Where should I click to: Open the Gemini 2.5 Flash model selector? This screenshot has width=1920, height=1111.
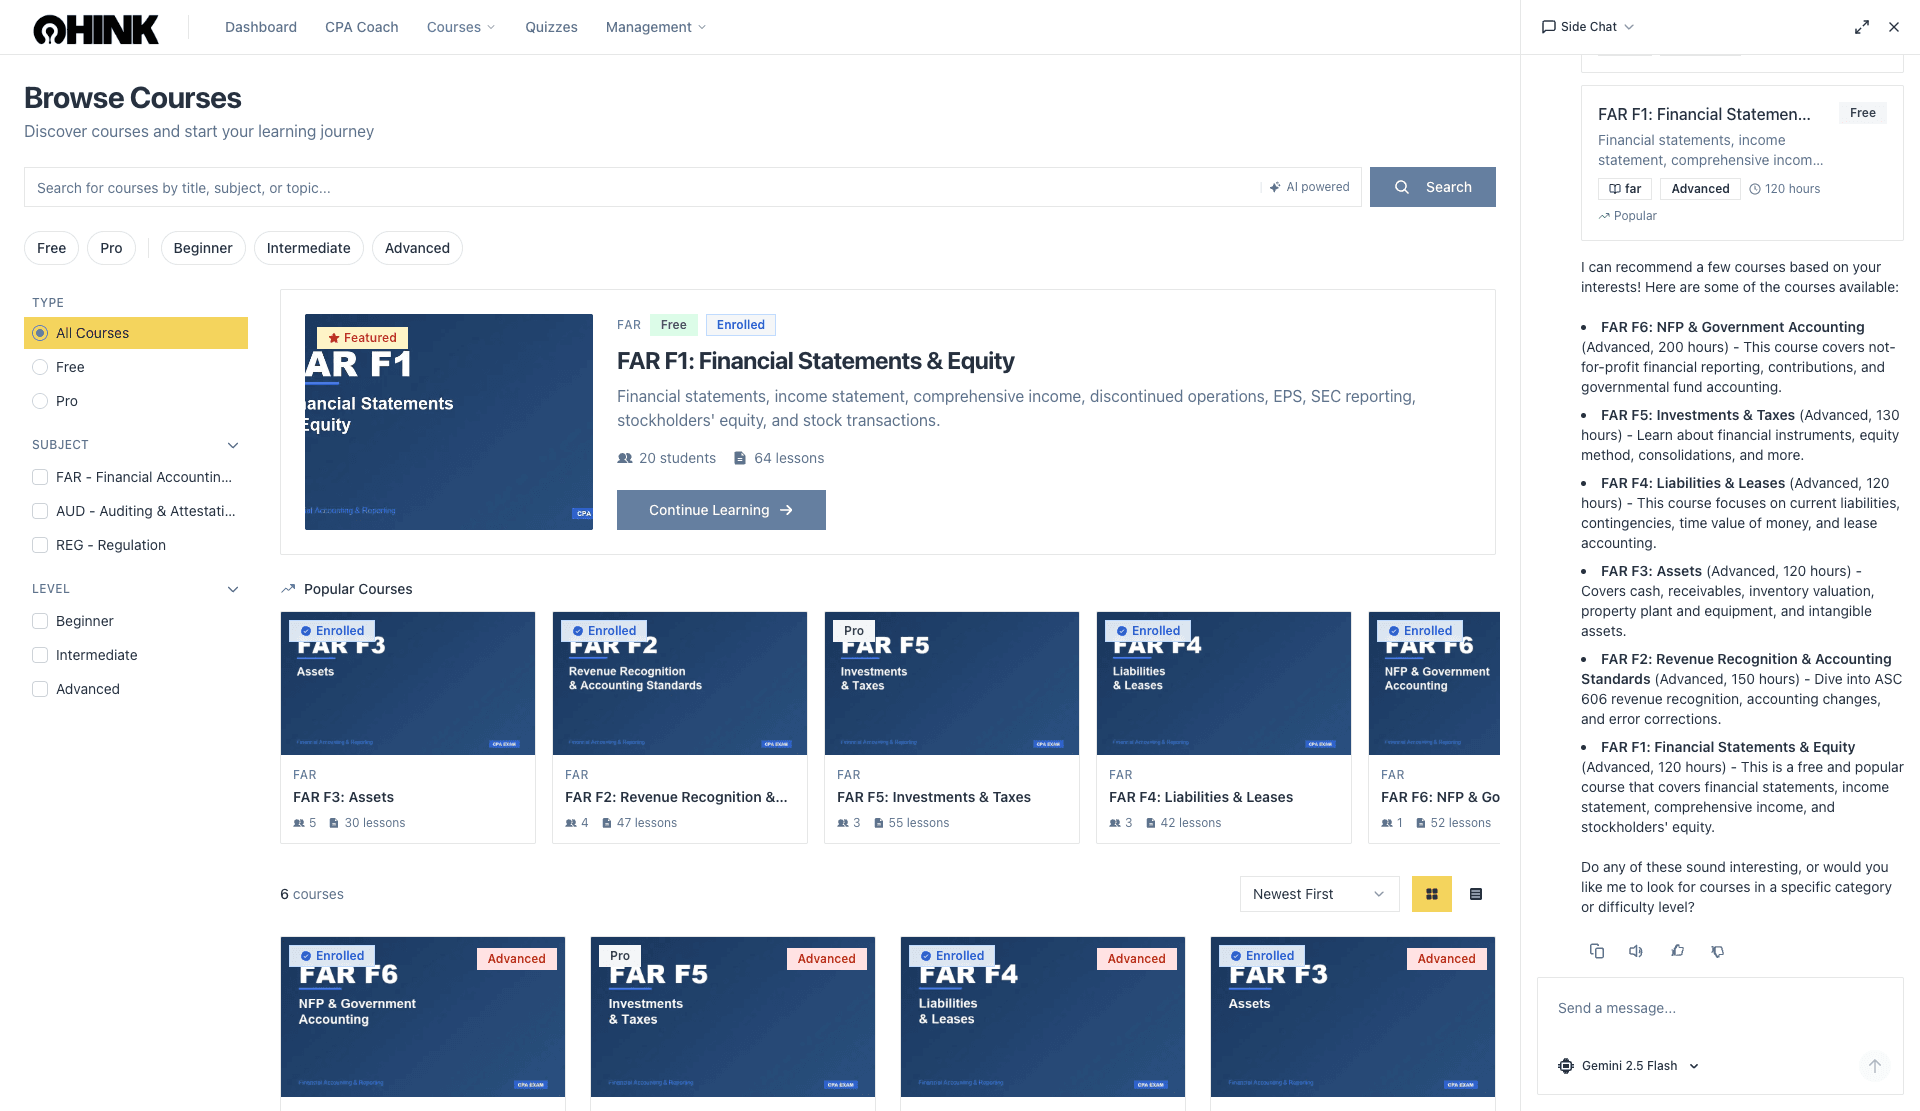tap(1627, 1066)
